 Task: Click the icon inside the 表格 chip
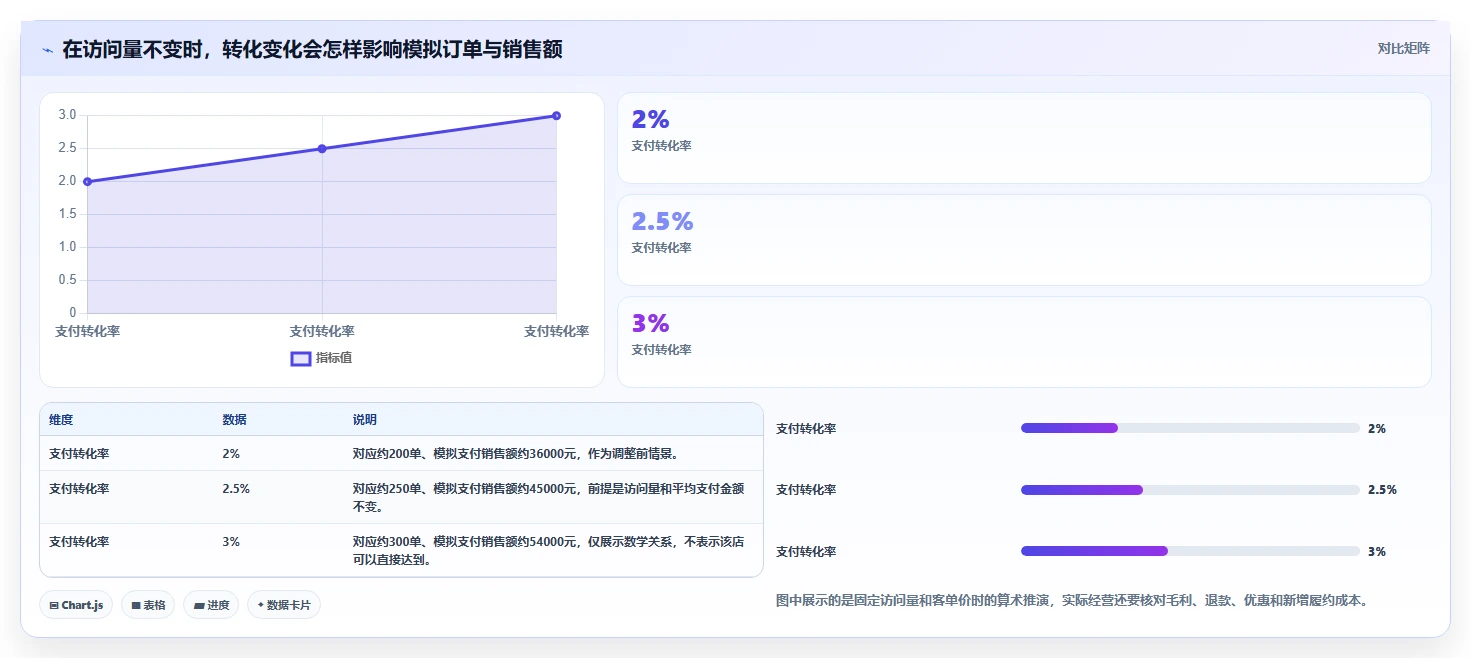coord(135,605)
